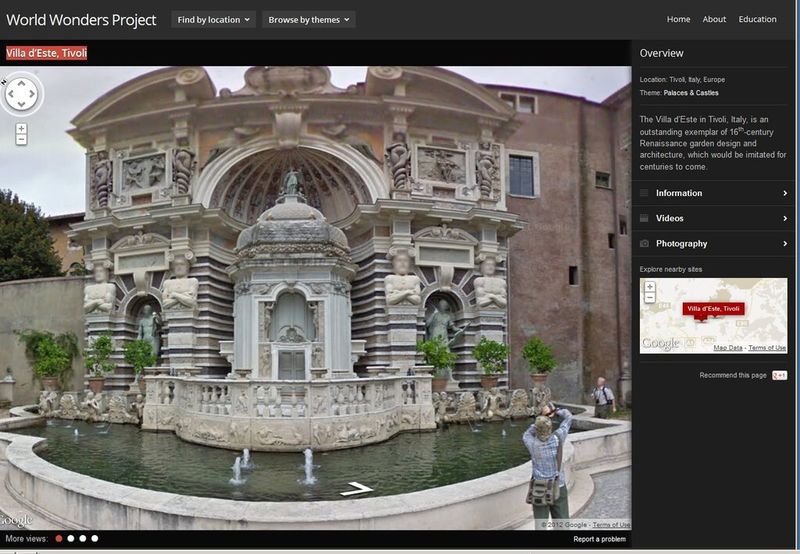The width and height of the screenshot is (800, 554).
Task: Pan street view right with compass arrow
Action: click(x=33, y=94)
